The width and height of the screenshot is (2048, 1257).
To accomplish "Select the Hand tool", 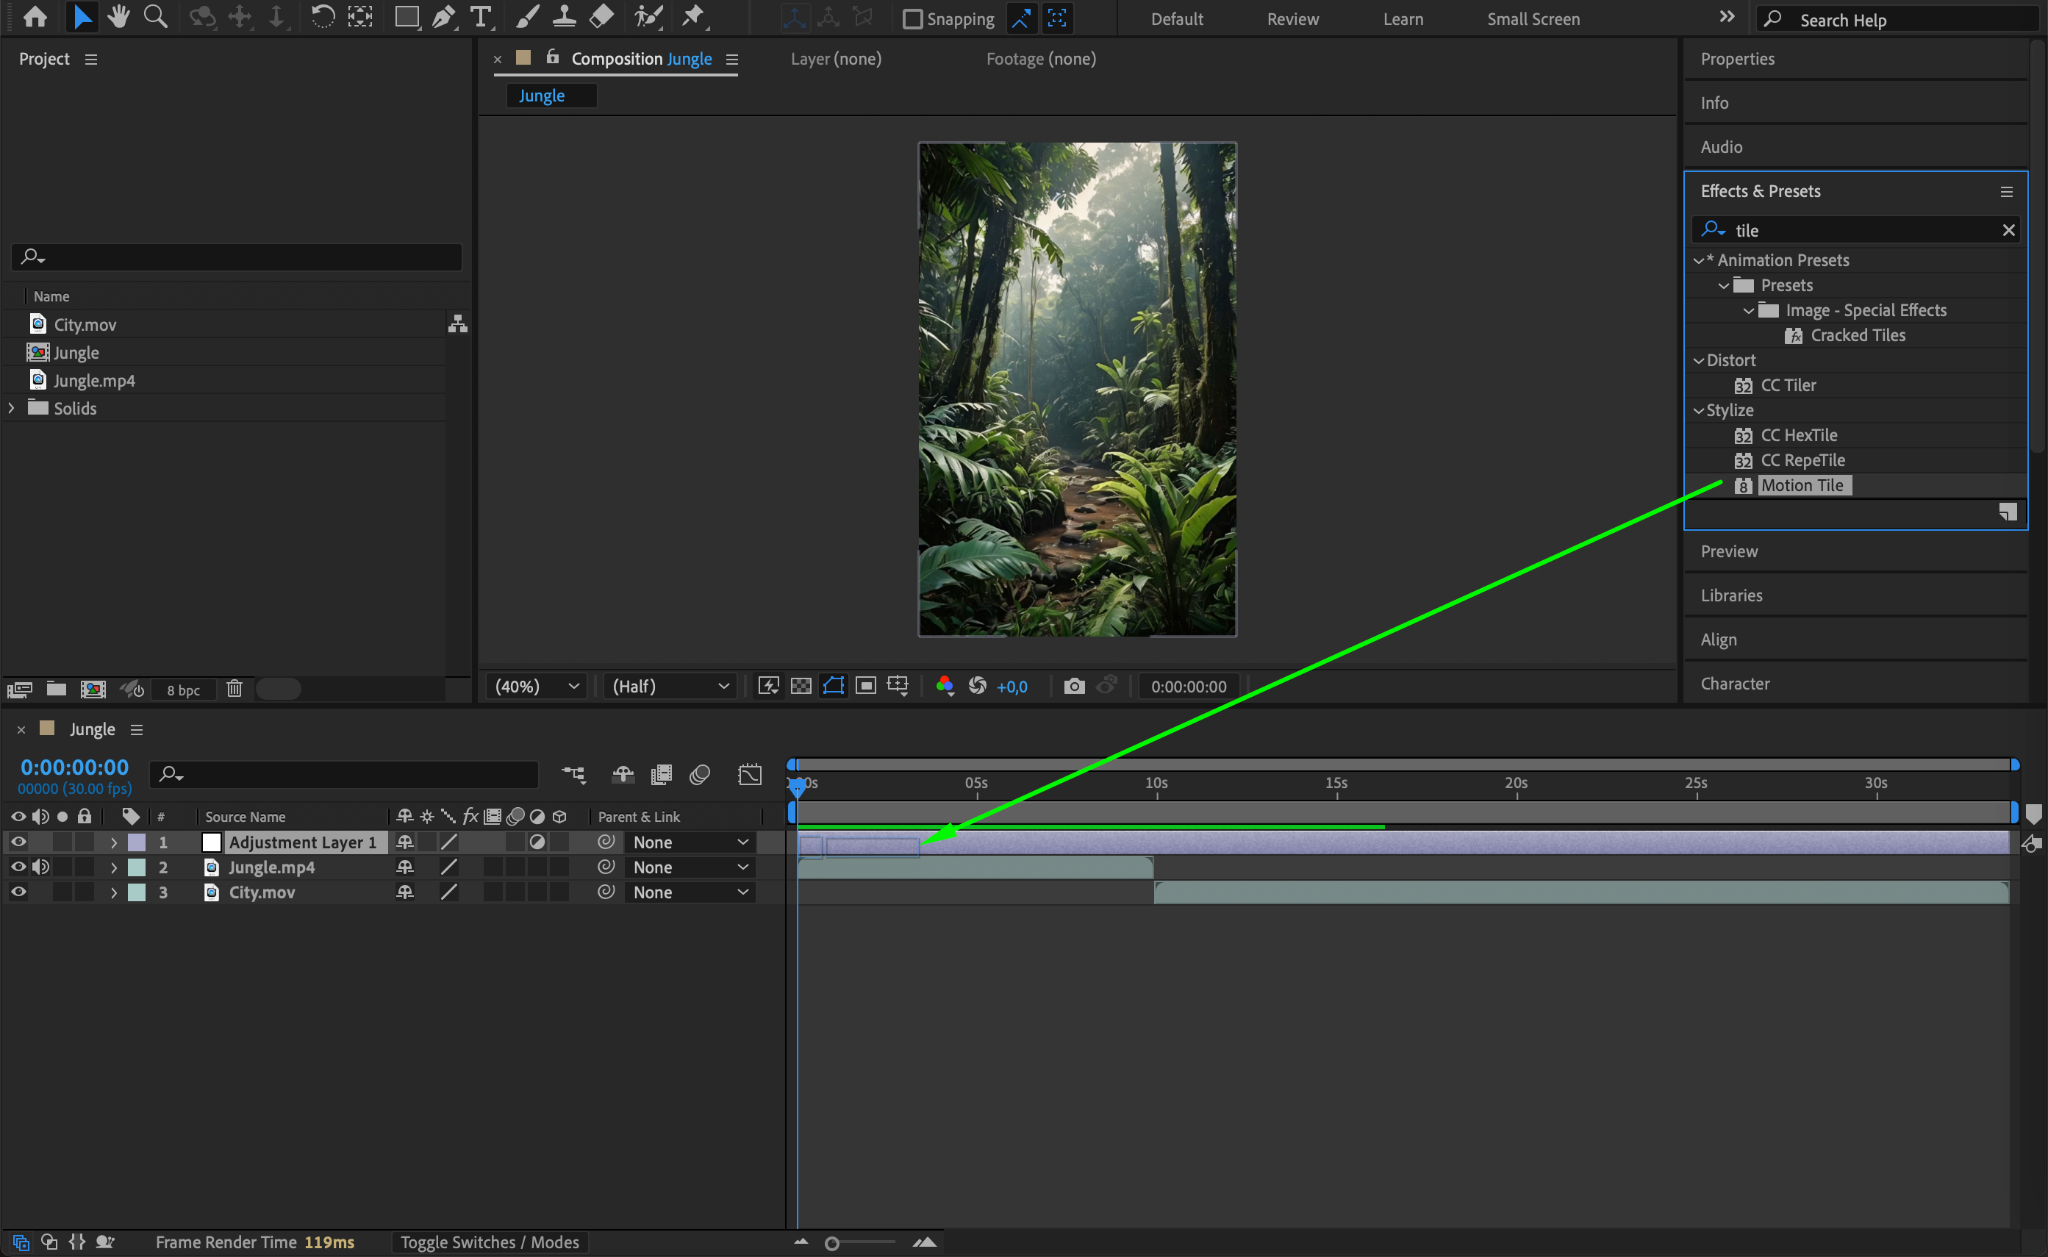I will coord(119,17).
